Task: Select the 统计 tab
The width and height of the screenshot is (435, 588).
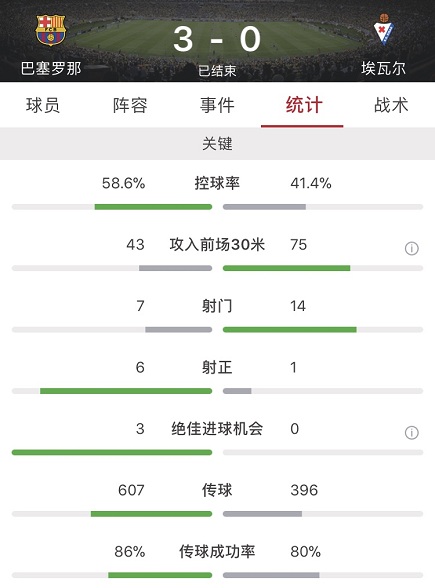Action: (304, 105)
